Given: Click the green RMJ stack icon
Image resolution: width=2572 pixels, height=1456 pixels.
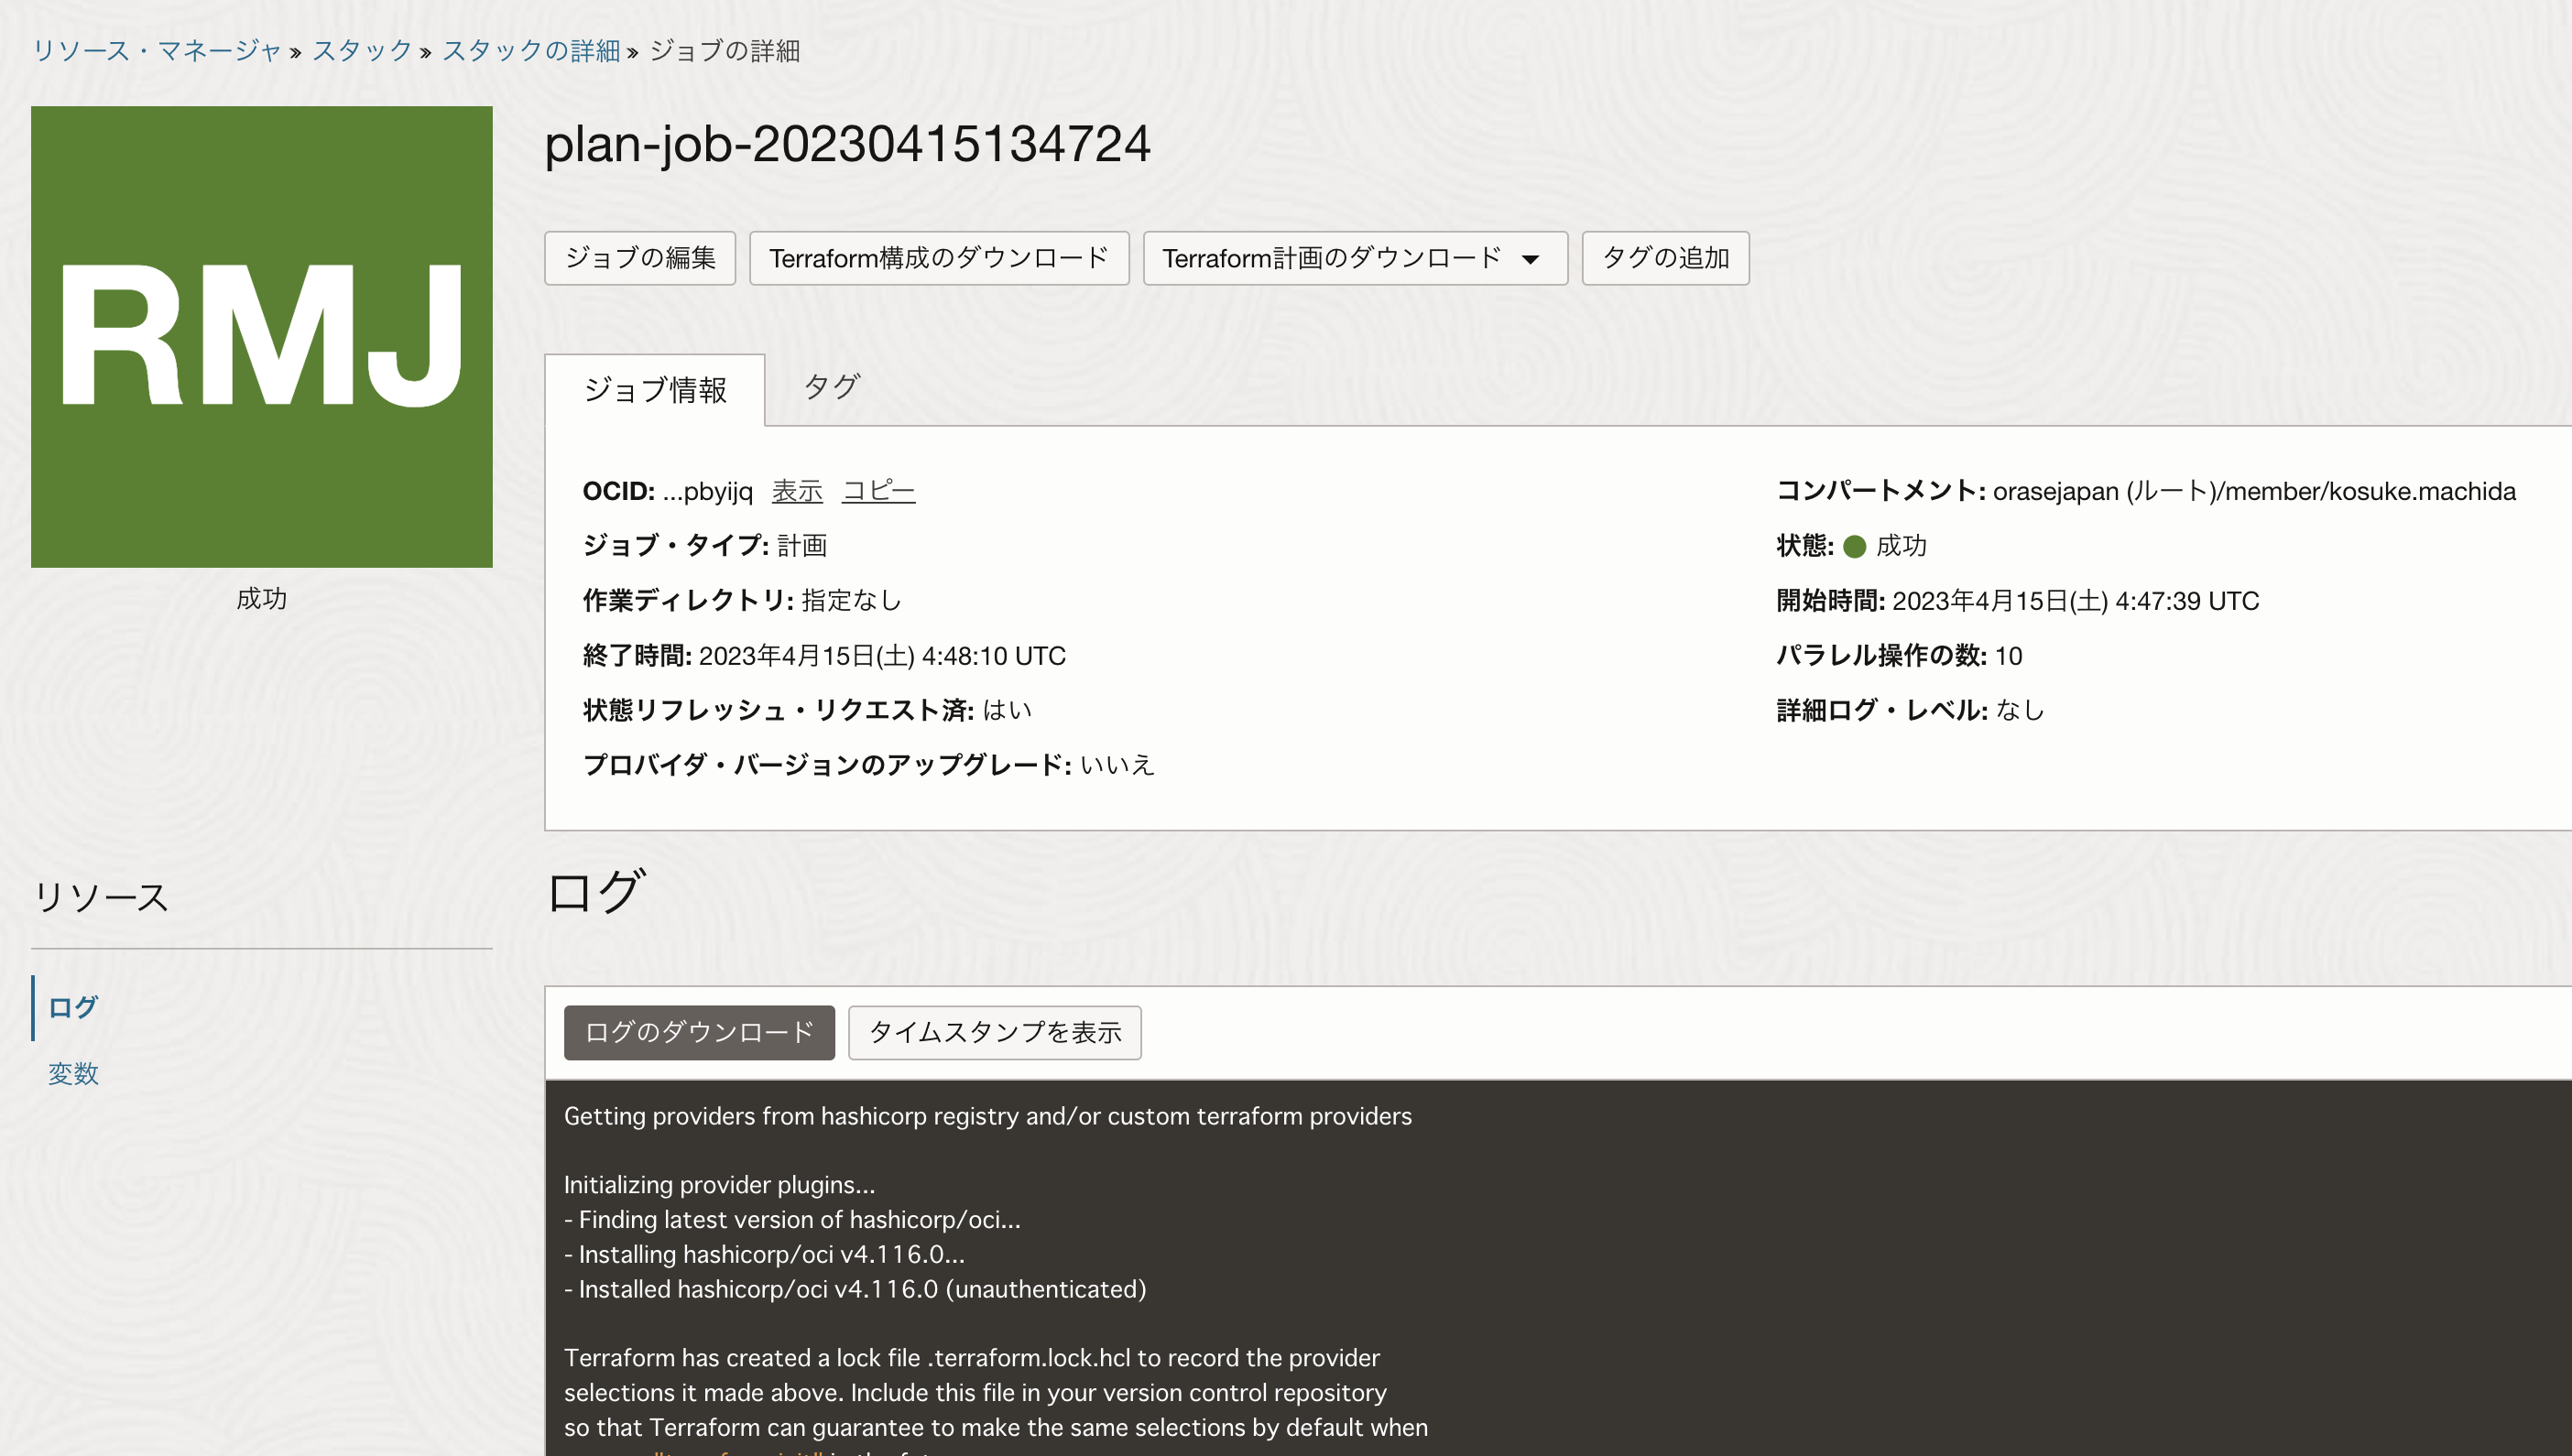Looking at the screenshot, I should (x=262, y=336).
